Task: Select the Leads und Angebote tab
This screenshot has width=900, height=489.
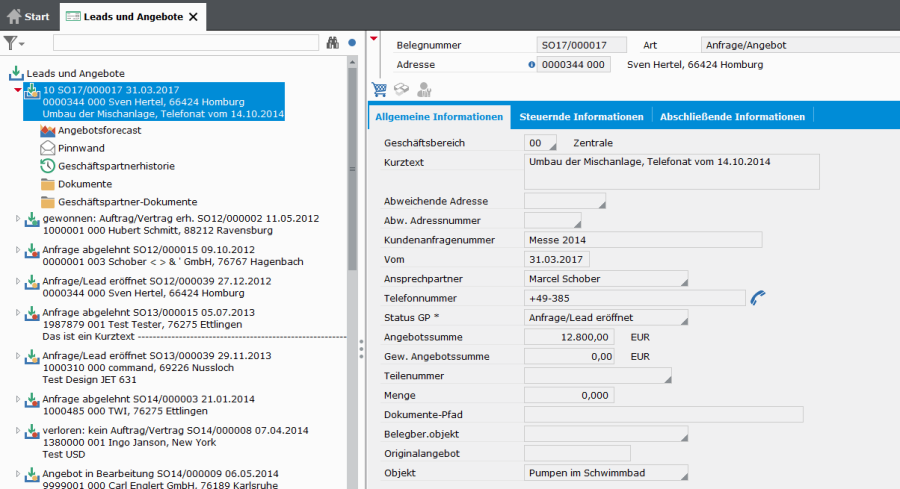Action: [133, 17]
